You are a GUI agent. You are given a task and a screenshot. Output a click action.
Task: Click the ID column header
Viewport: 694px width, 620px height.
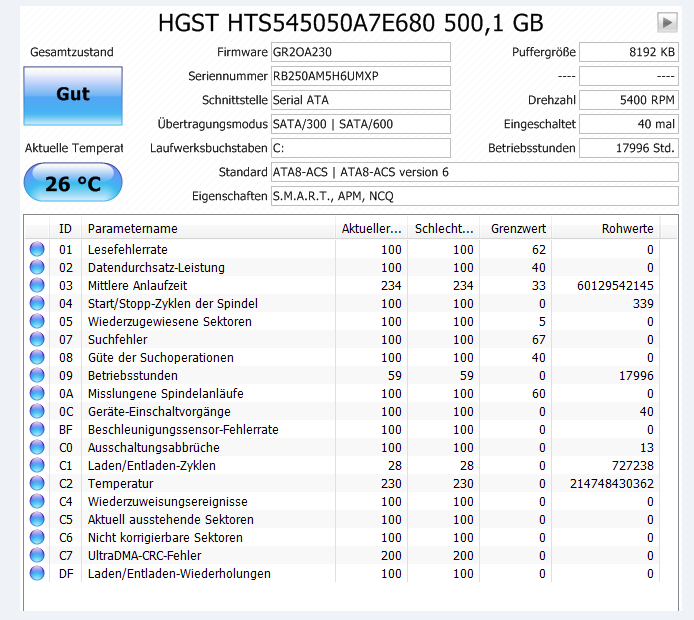click(65, 229)
